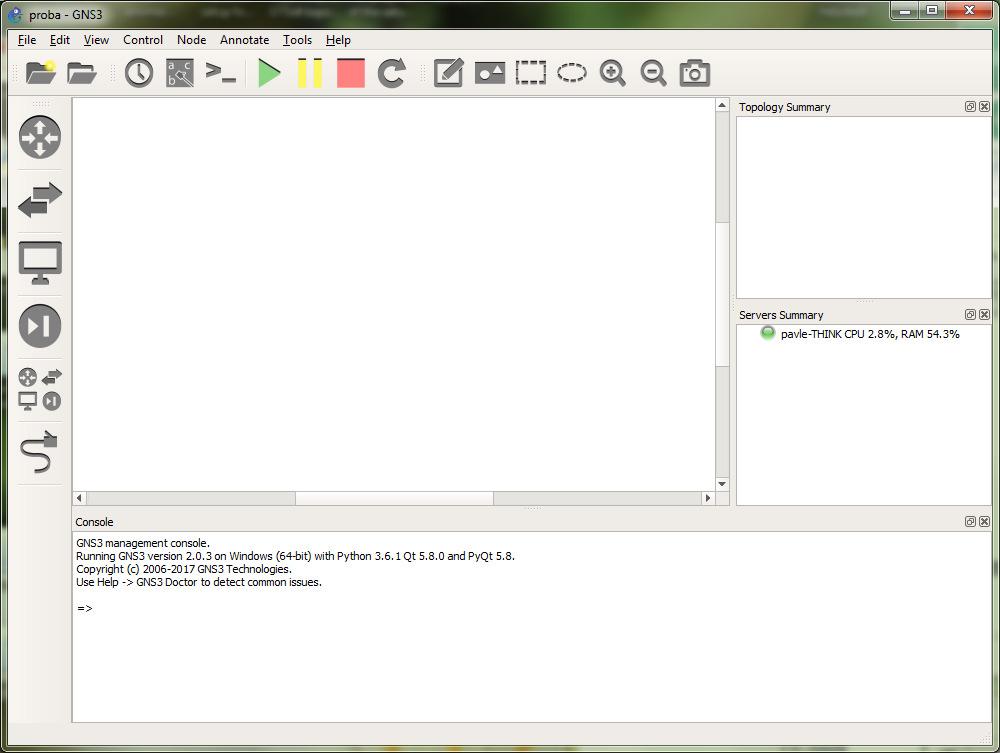Click the Zoom out magnifier icon
The image size is (1000, 753).
pyautogui.click(x=653, y=73)
